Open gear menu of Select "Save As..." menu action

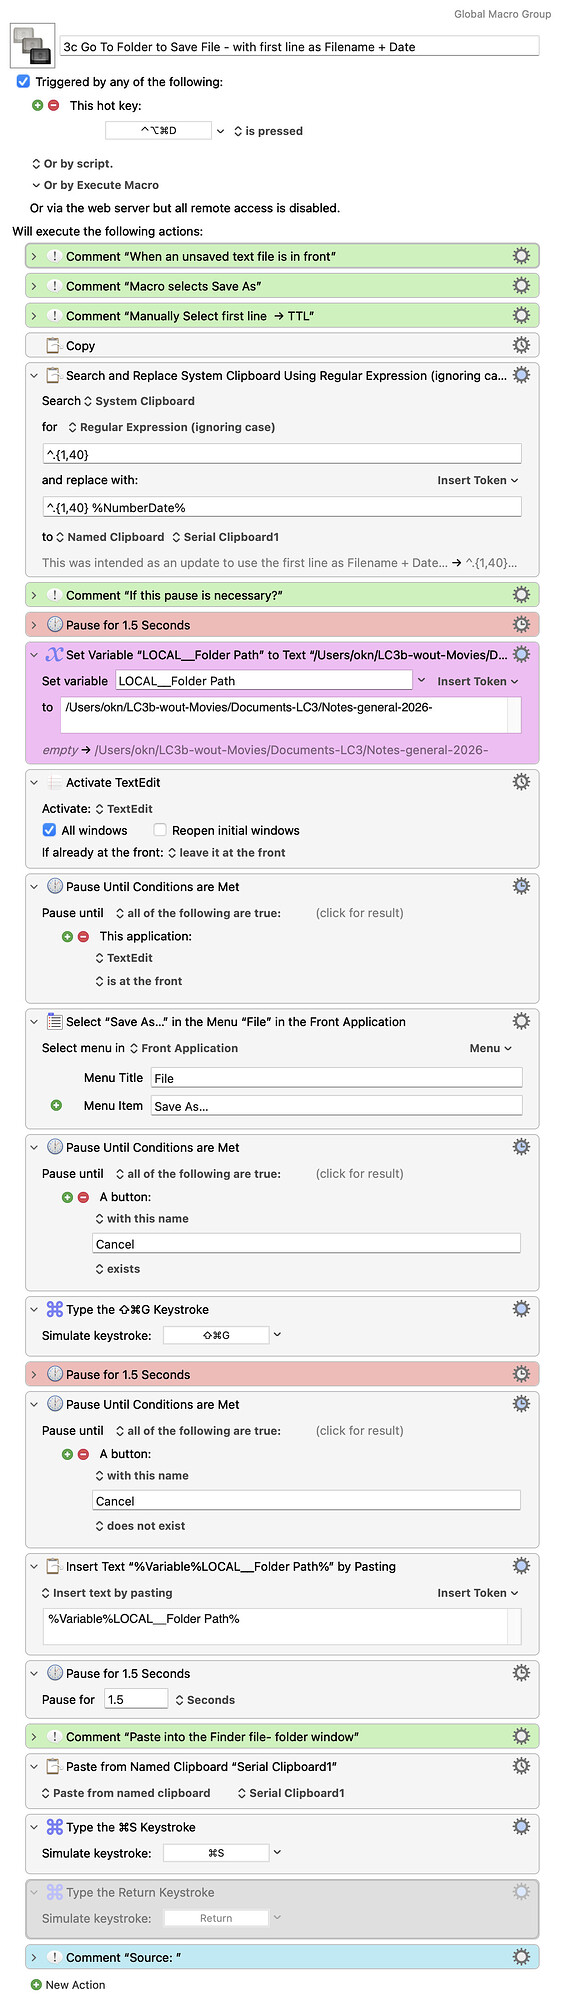(521, 1021)
